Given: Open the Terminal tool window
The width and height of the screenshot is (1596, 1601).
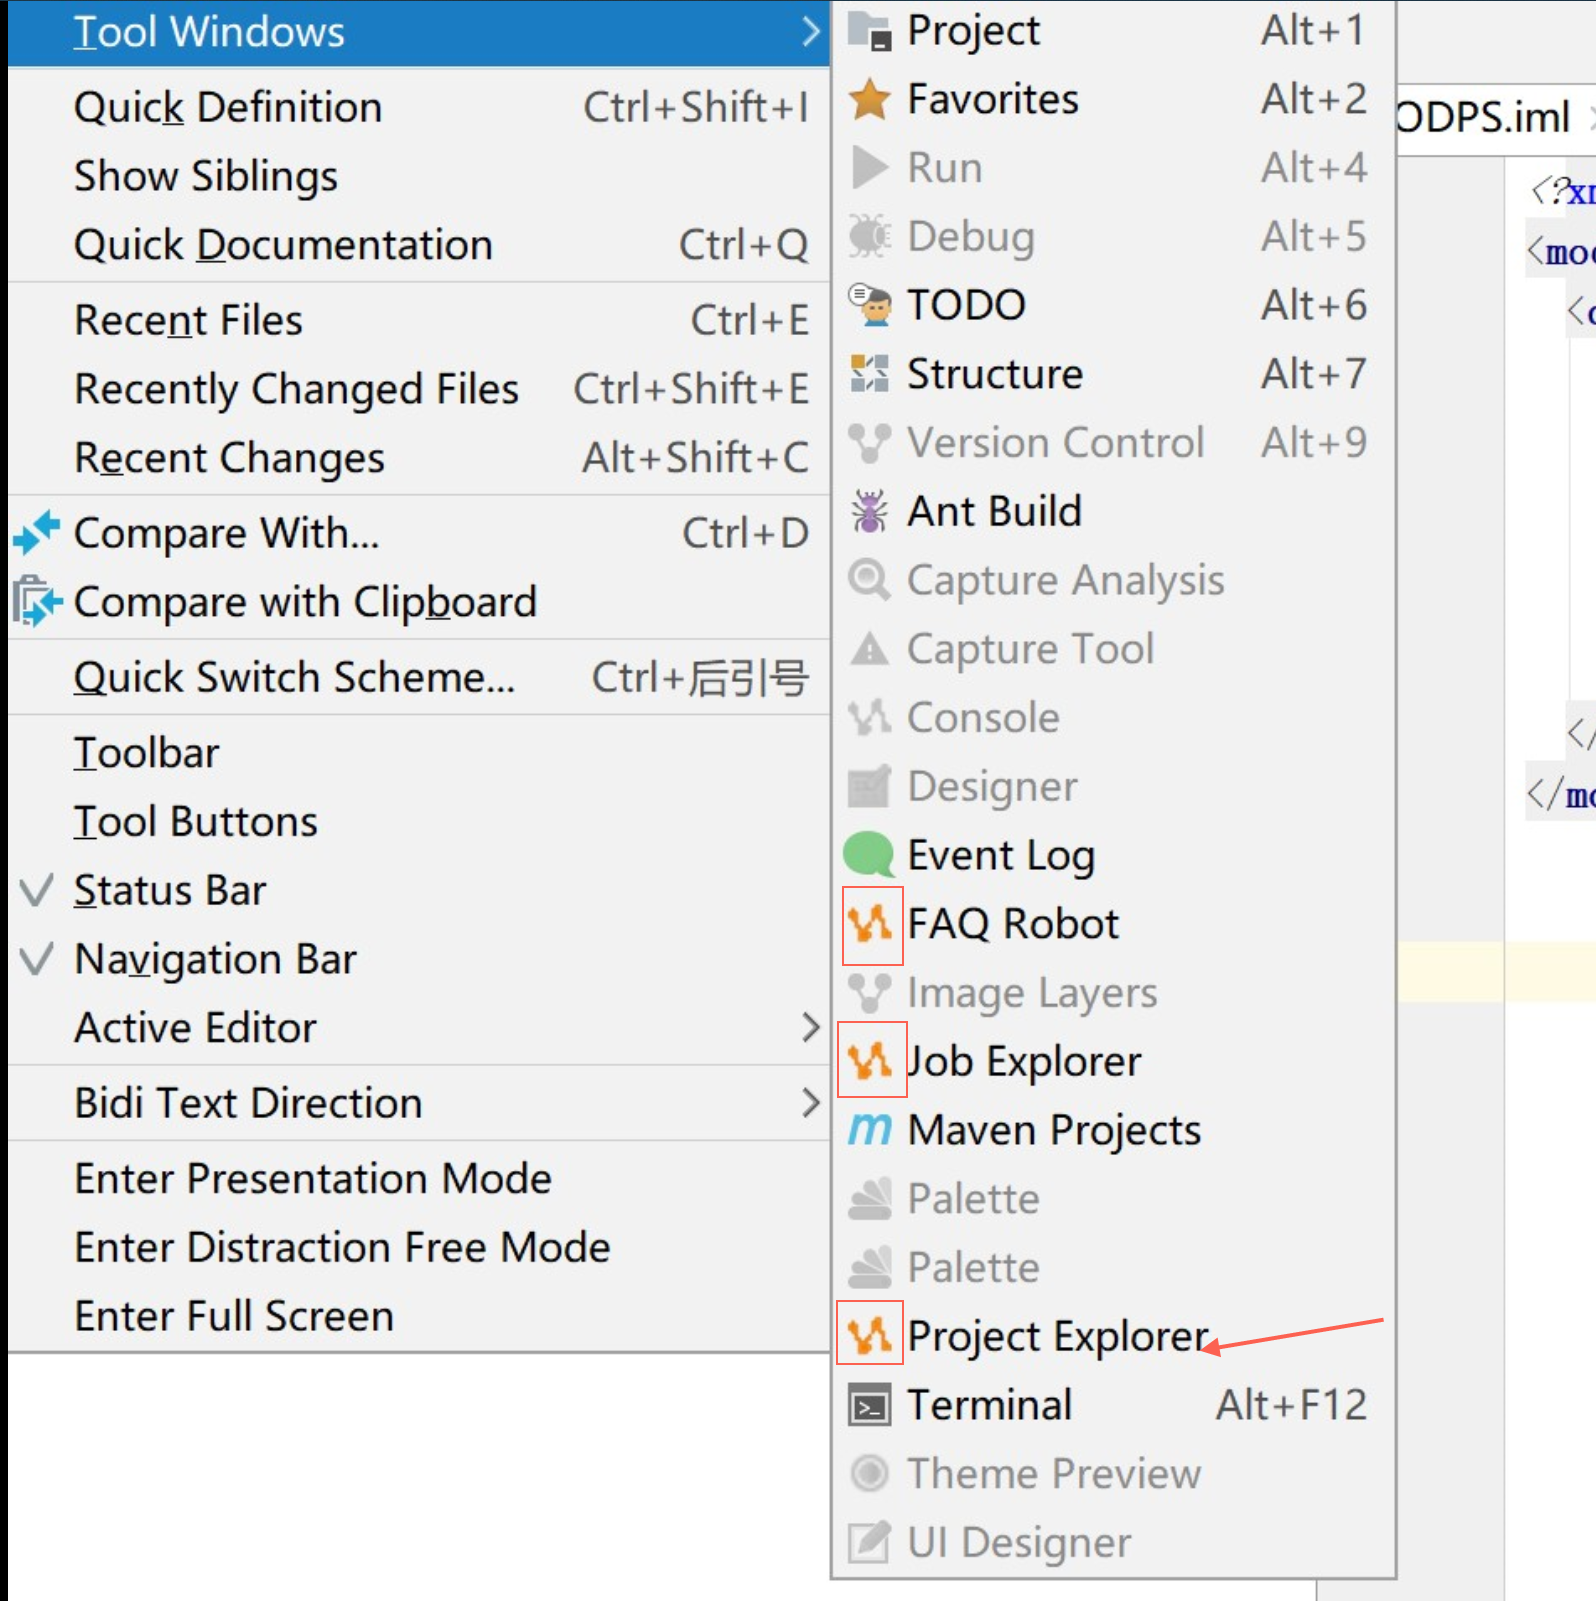Looking at the screenshot, I should pos(1113,1405).
